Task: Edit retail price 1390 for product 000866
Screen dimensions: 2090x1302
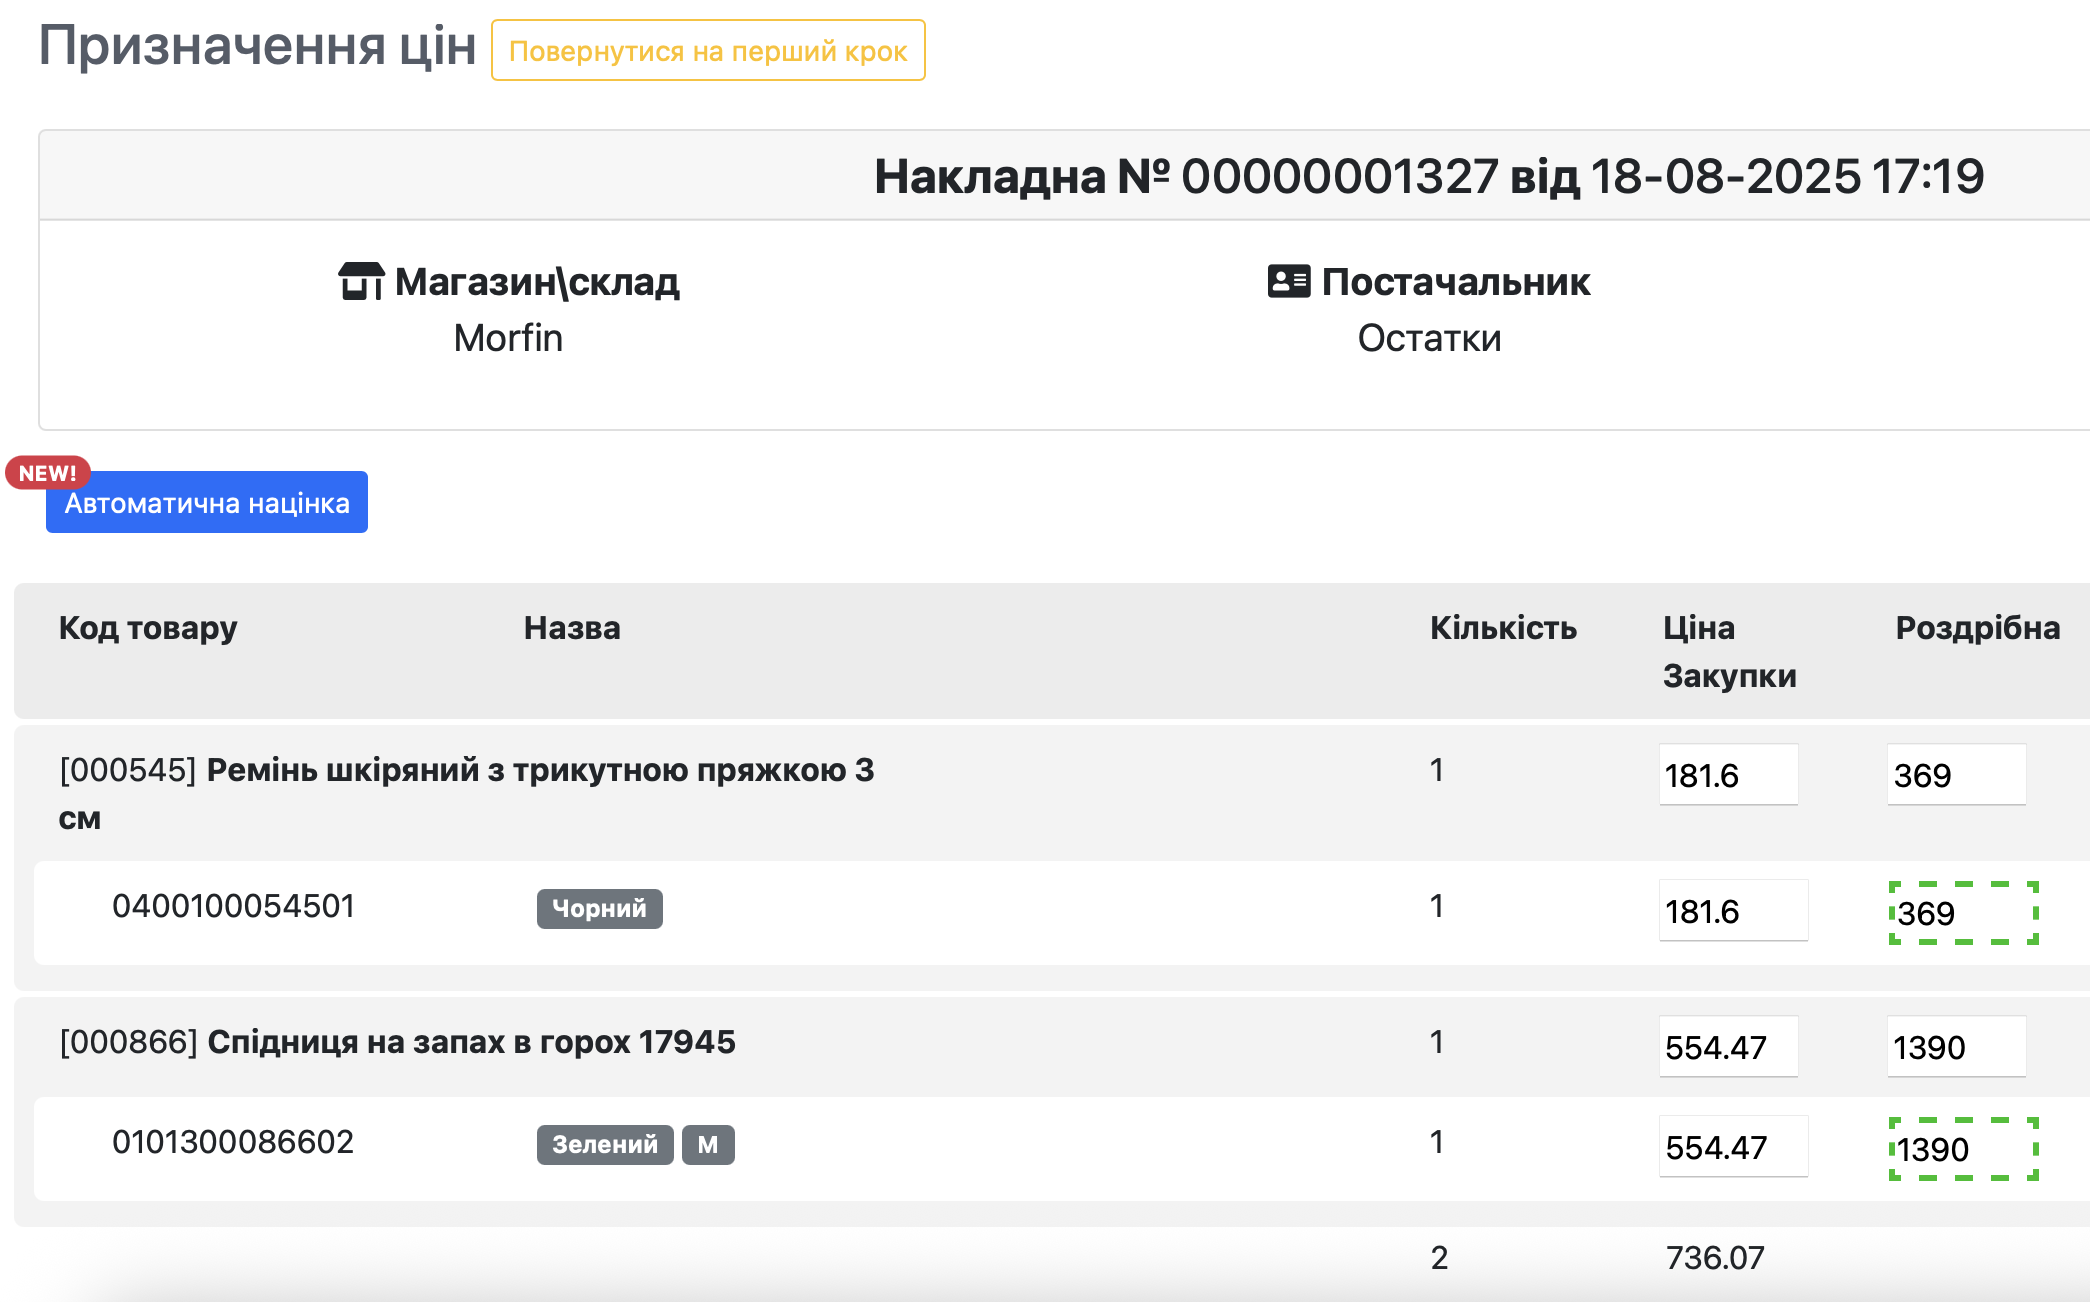Action: 1956,1047
